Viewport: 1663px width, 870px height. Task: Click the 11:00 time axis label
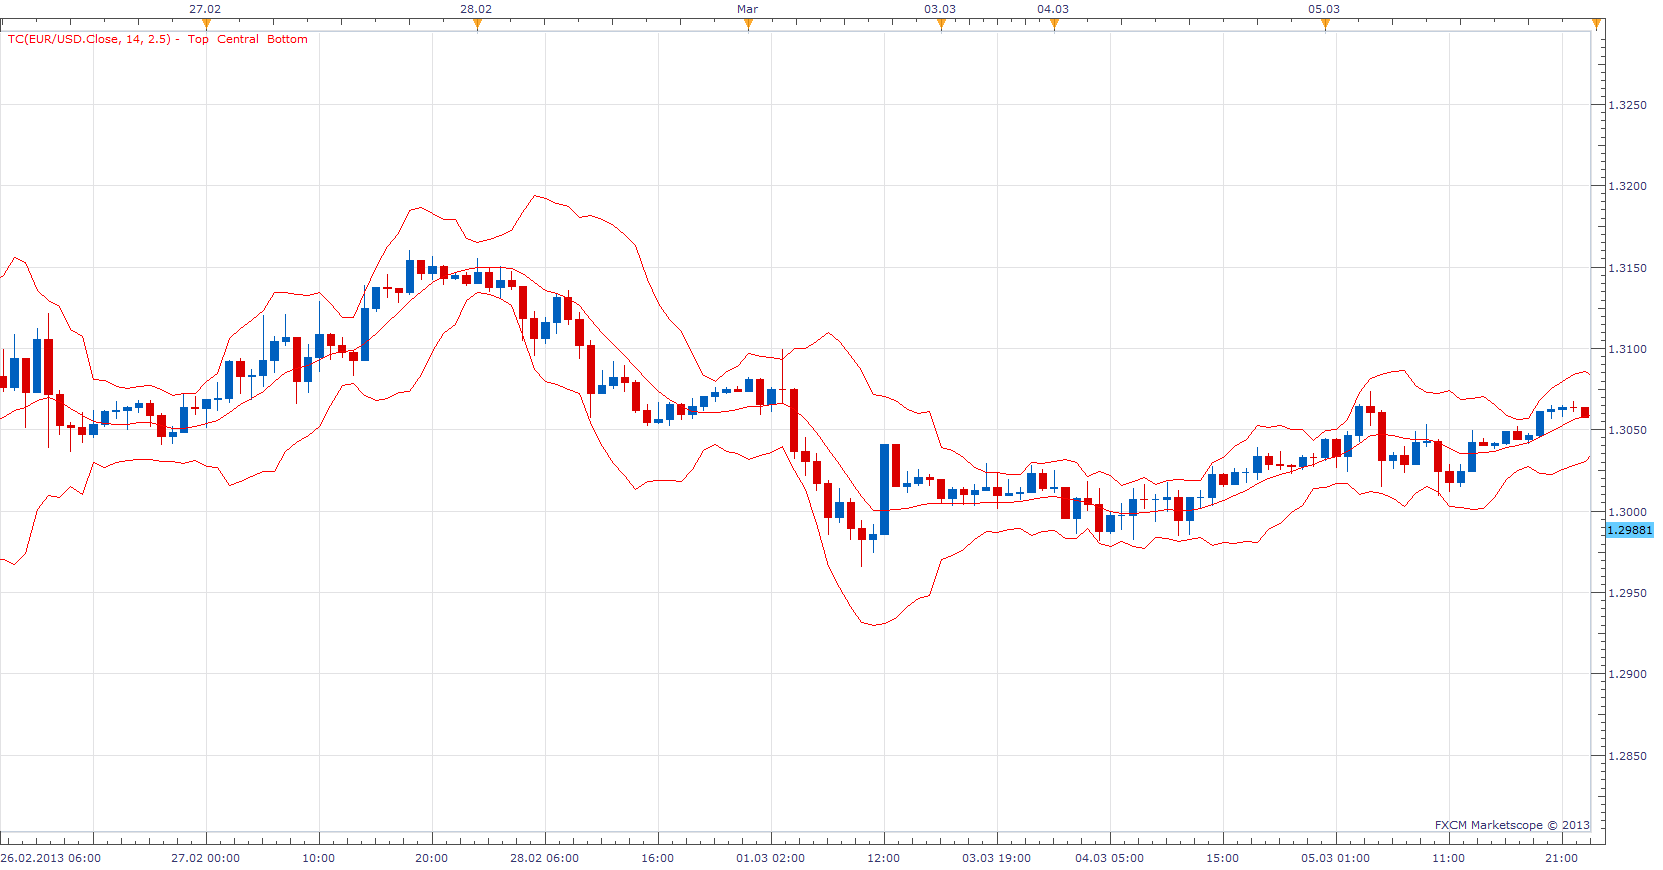pyautogui.click(x=1449, y=858)
